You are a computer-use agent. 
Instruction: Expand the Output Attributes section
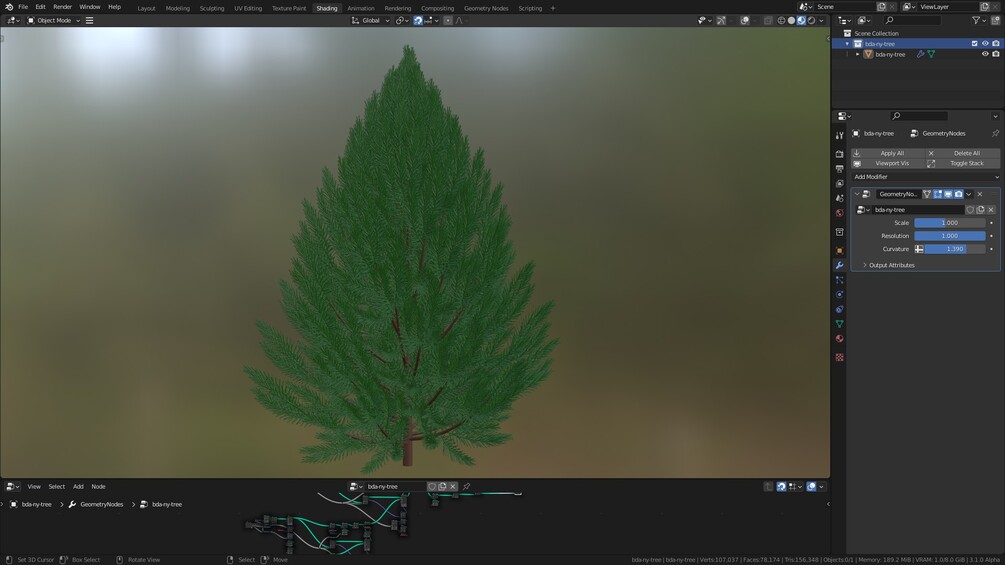(891, 265)
